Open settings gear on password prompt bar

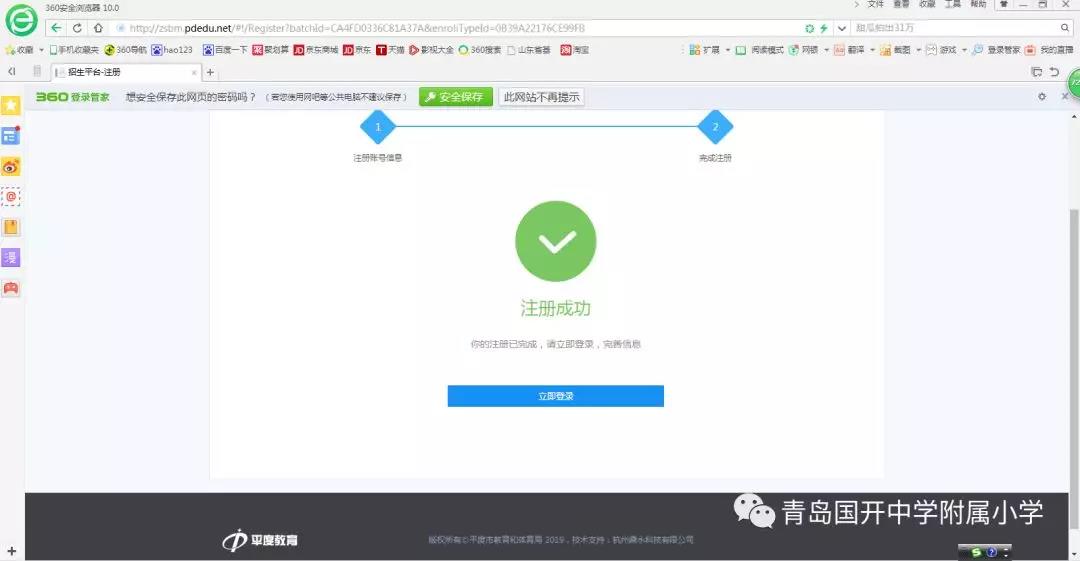(x=1041, y=97)
